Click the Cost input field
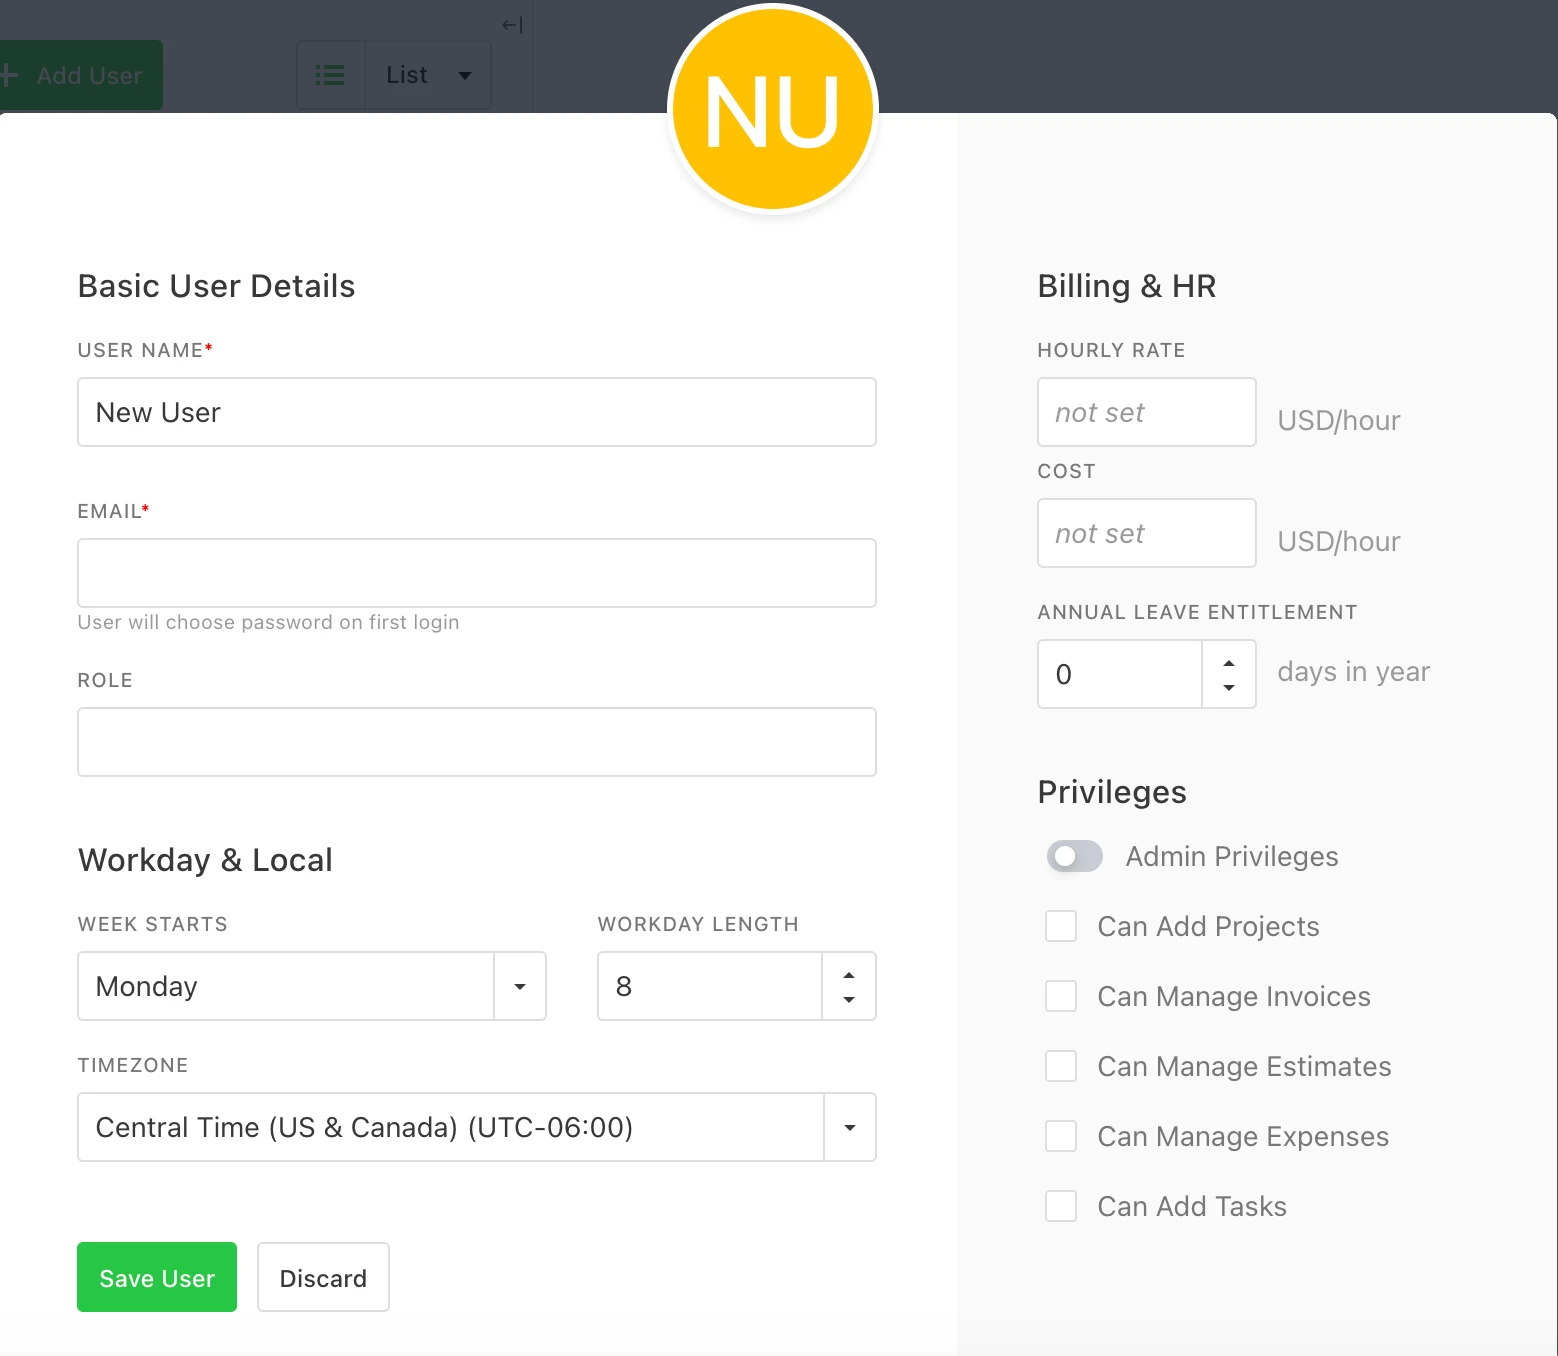1558x1356 pixels. 1147,533
